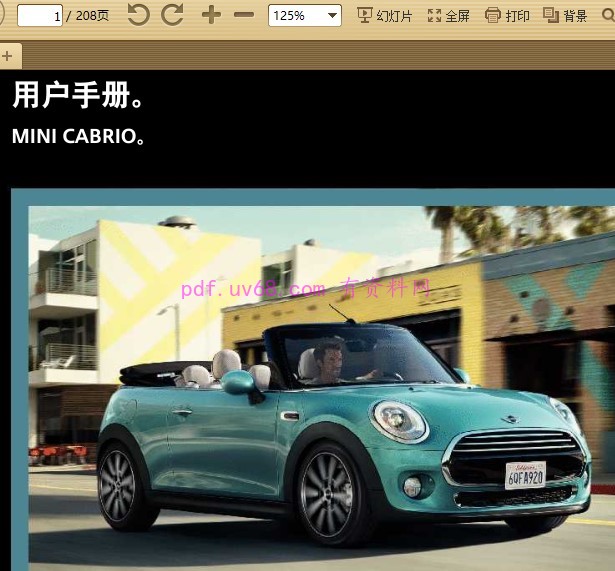Open the background settings (背景)
This screenshot has width=615, height=571.
pyautogui.click(x=565, y=16)
